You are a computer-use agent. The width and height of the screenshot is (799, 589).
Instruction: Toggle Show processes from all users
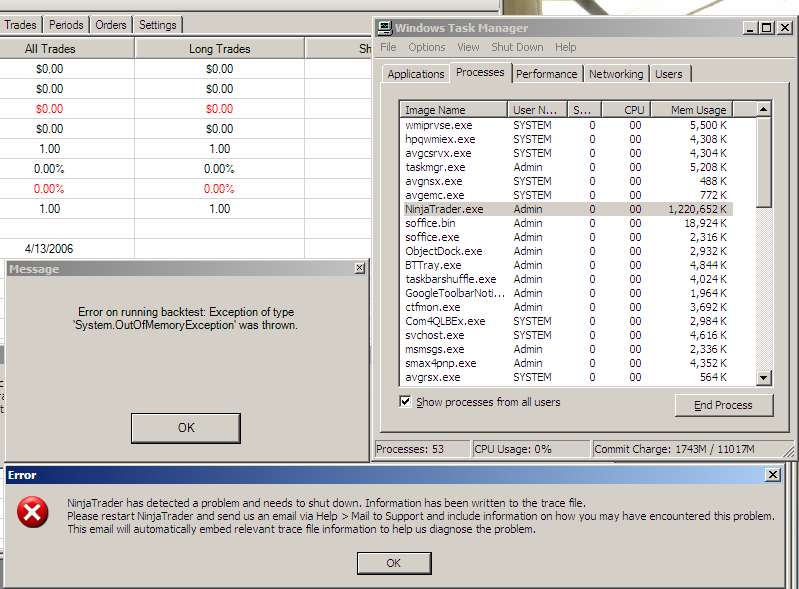pos(405,401)
